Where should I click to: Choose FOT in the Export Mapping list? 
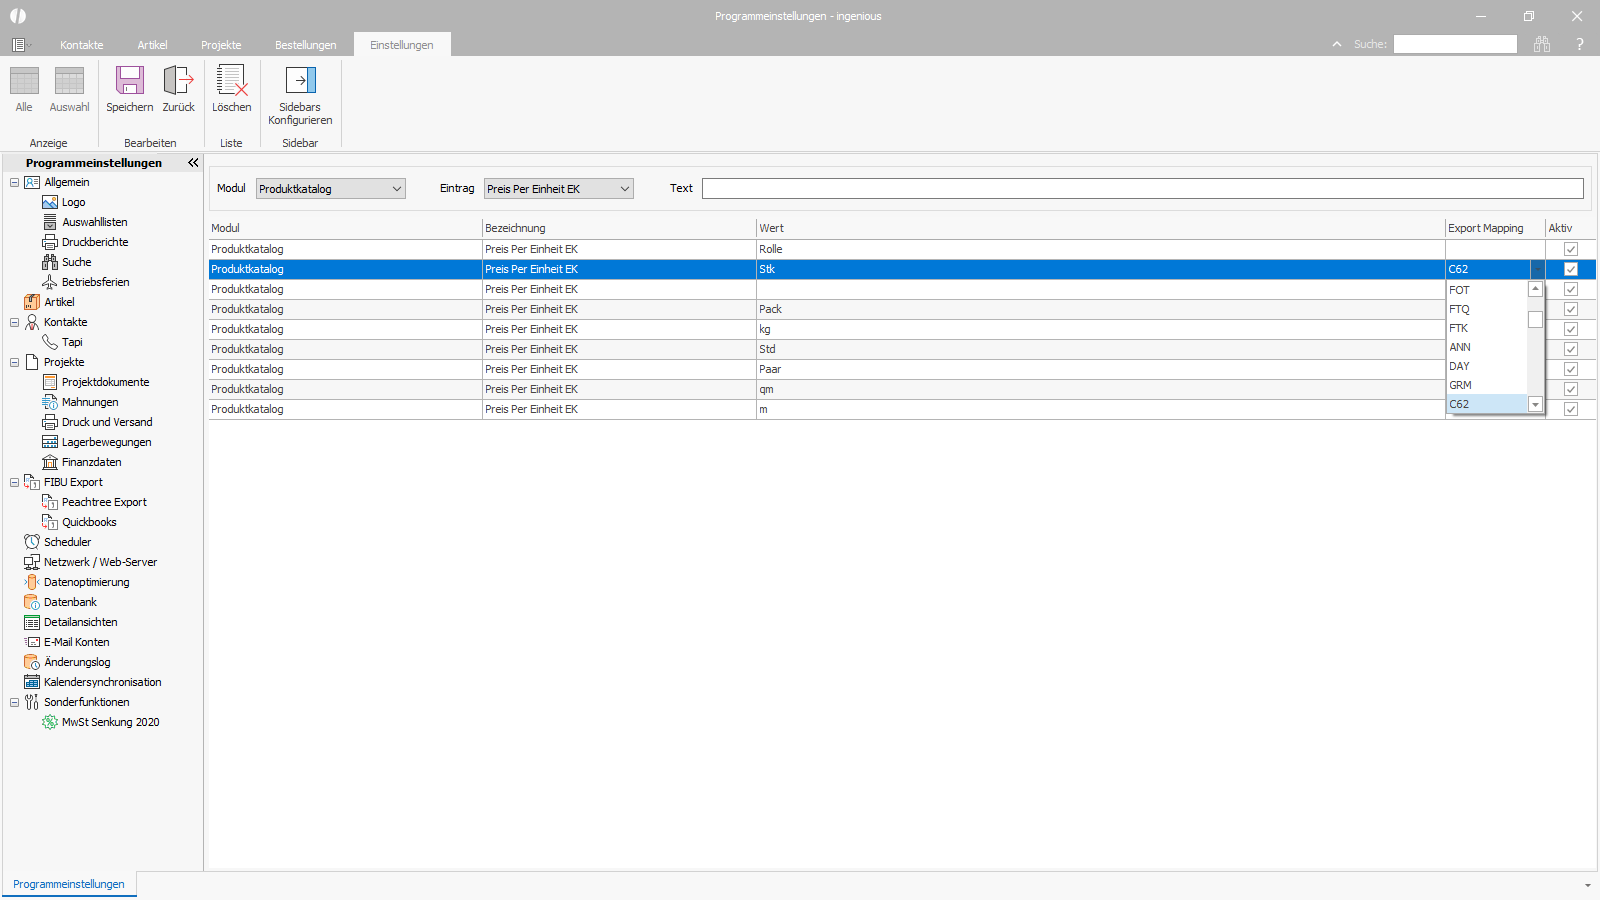(x=1487, y=290)
